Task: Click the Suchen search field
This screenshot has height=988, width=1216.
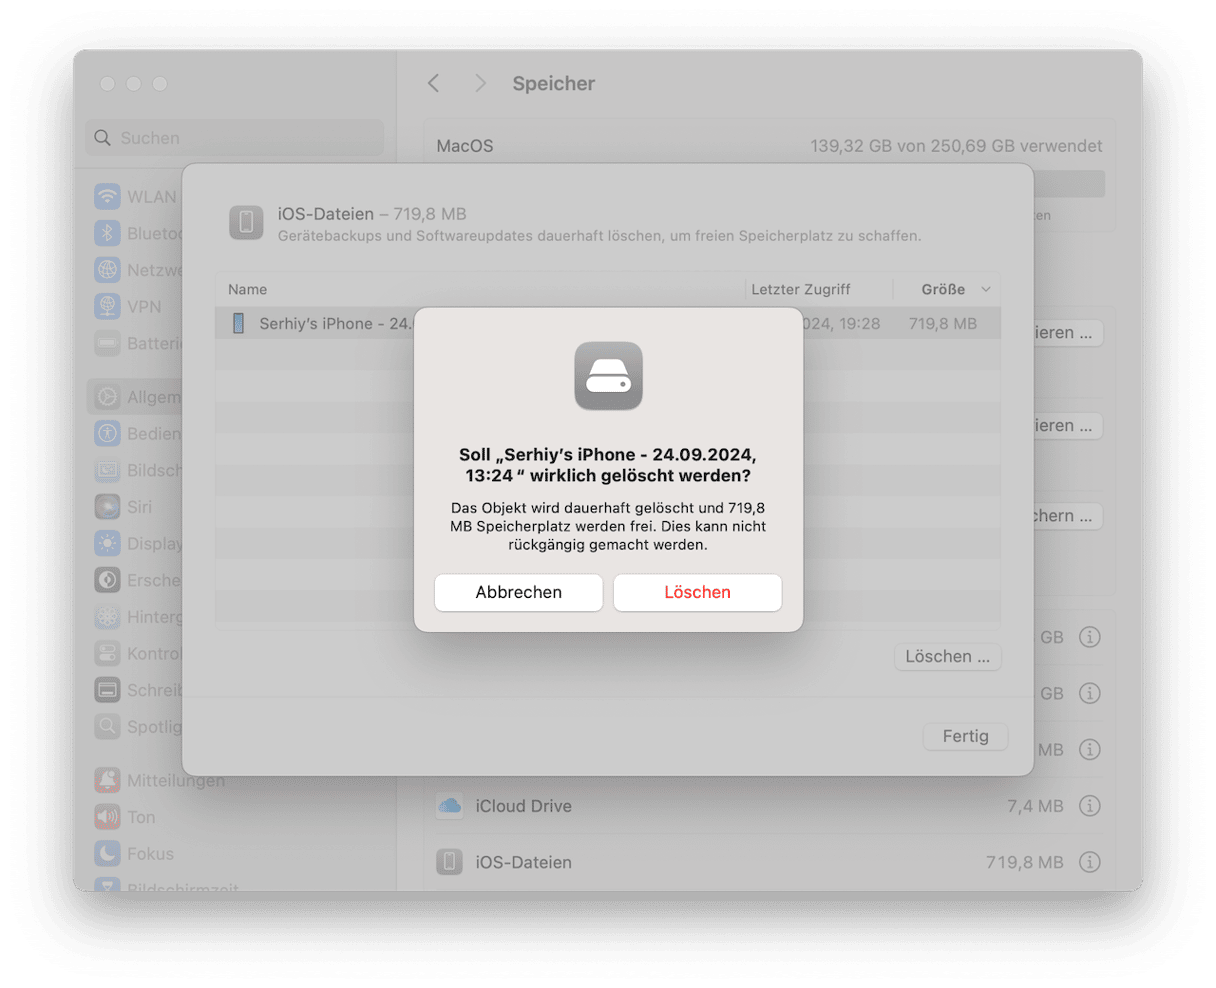Action: coord(235,138)
